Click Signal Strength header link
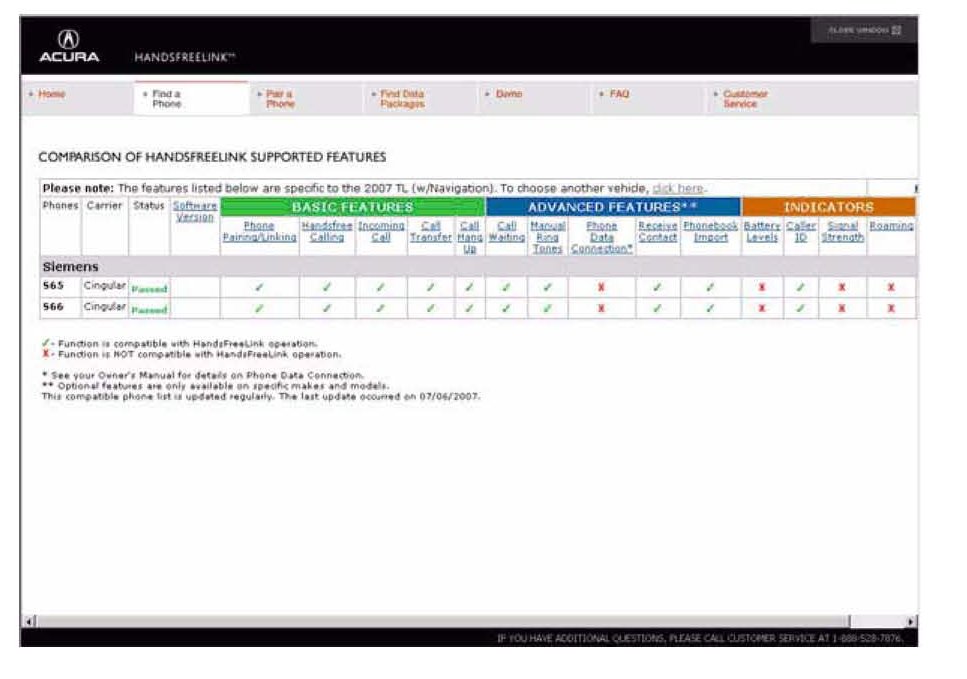 point(842,232)
